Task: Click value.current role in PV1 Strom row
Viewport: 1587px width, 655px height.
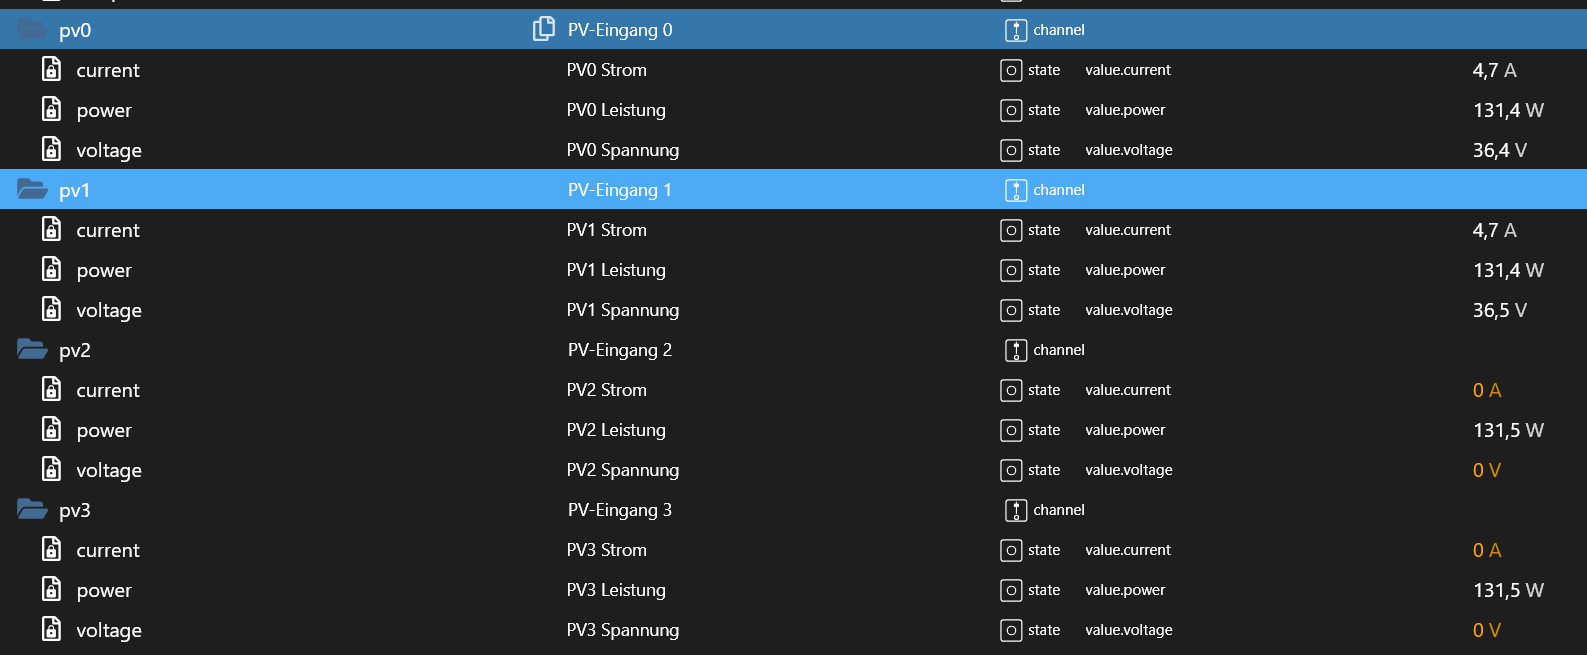Action: click(x=1128, y=230)
